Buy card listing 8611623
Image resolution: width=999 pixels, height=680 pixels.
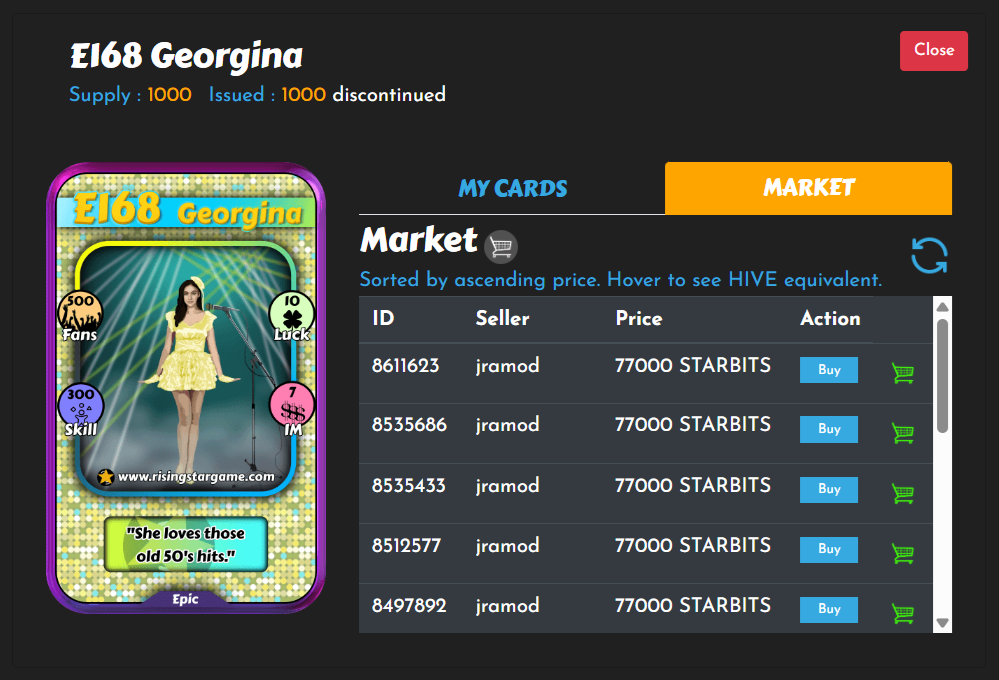click(x=829, y=370)
